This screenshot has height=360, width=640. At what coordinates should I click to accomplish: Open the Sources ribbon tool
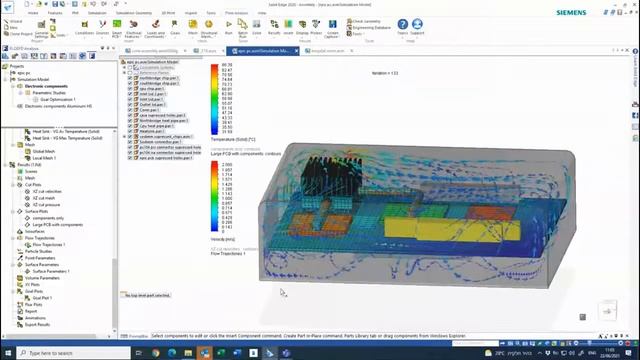coord(102,28)
